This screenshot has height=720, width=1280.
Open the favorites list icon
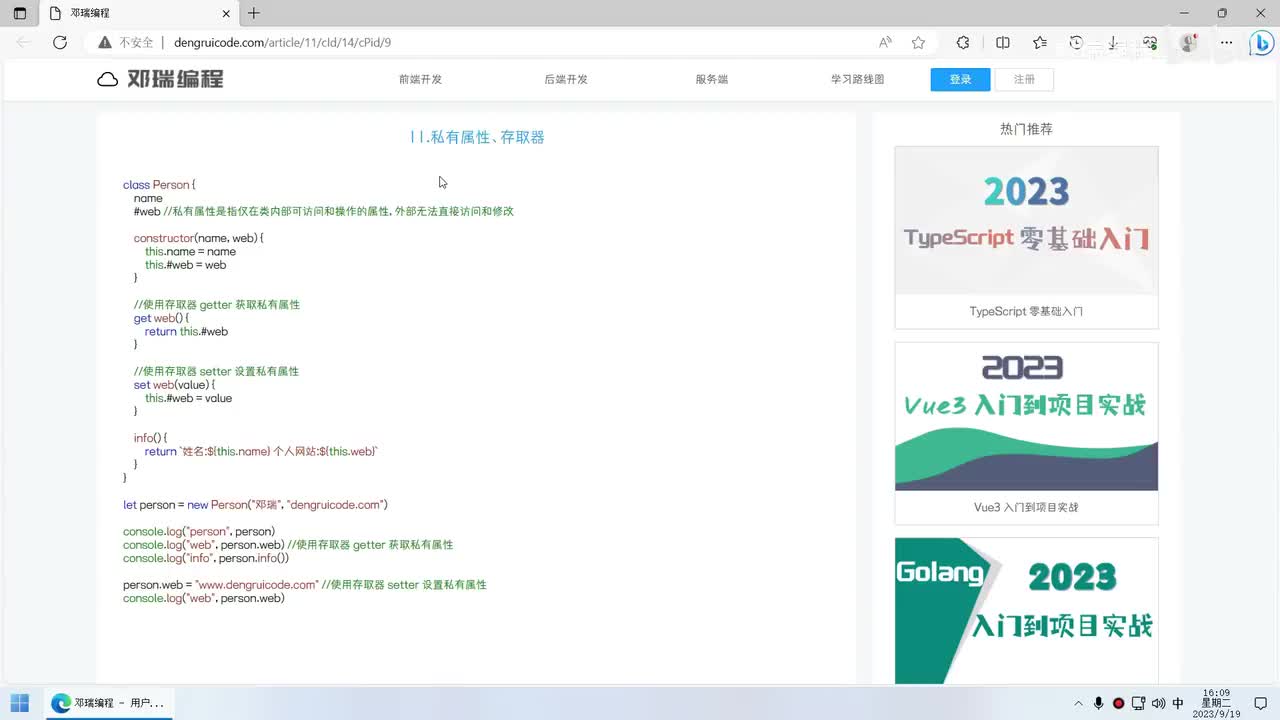pos(1040,42)
